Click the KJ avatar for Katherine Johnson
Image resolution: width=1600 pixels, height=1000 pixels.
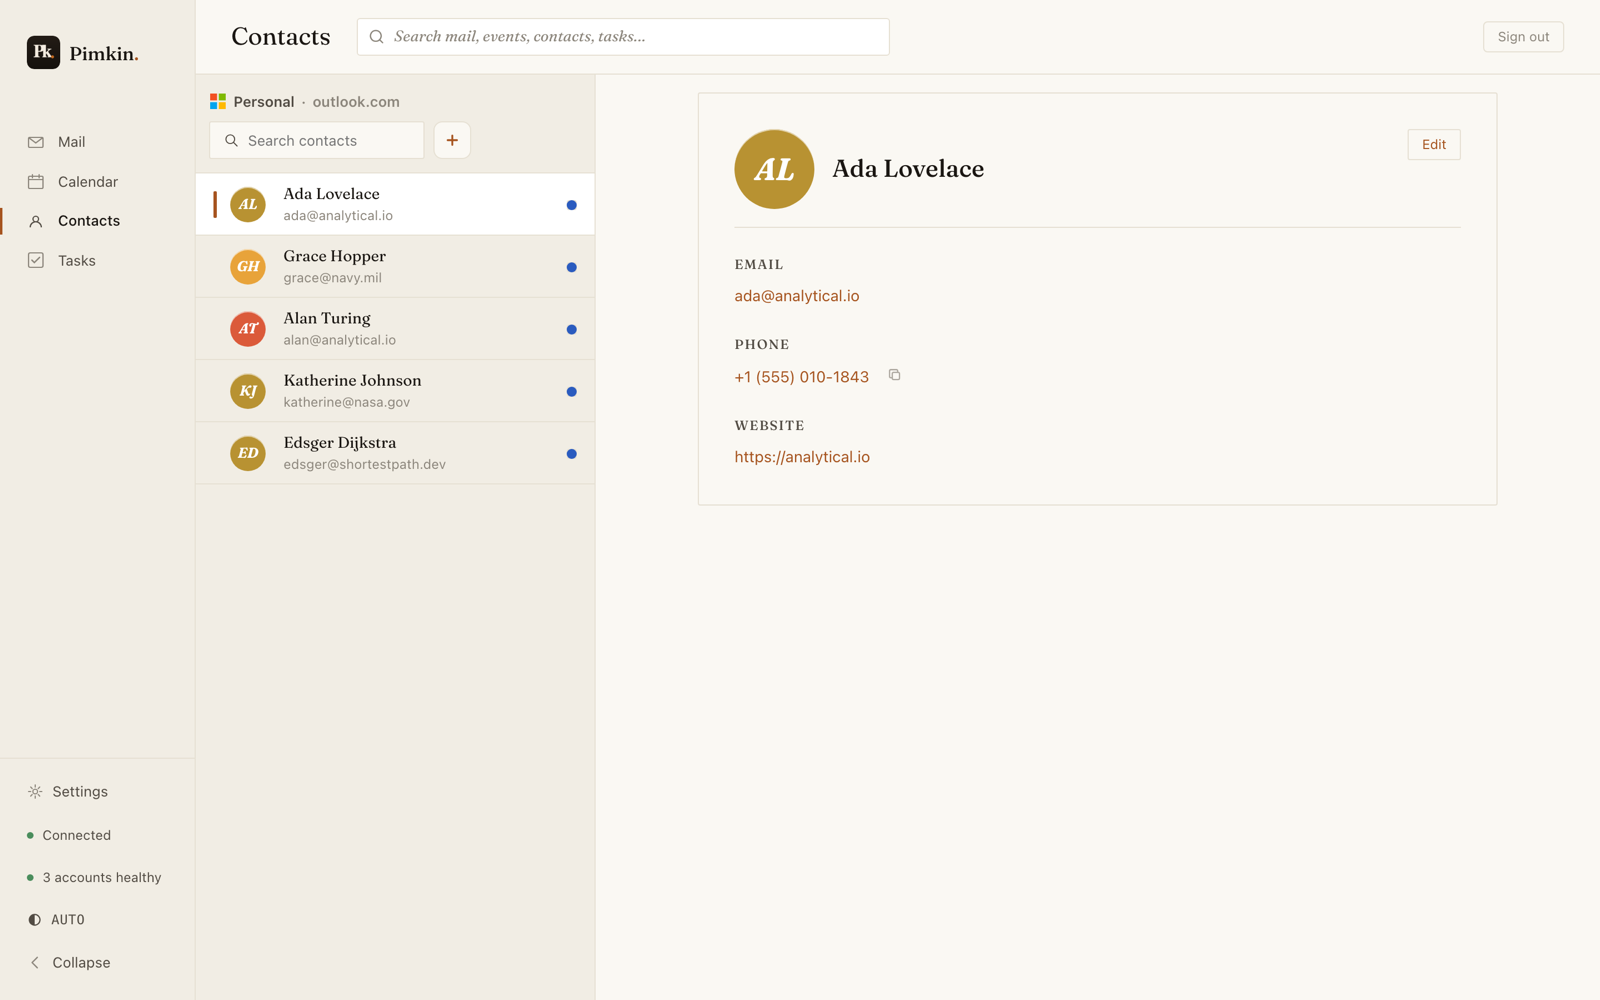click(x=248, y=391)
